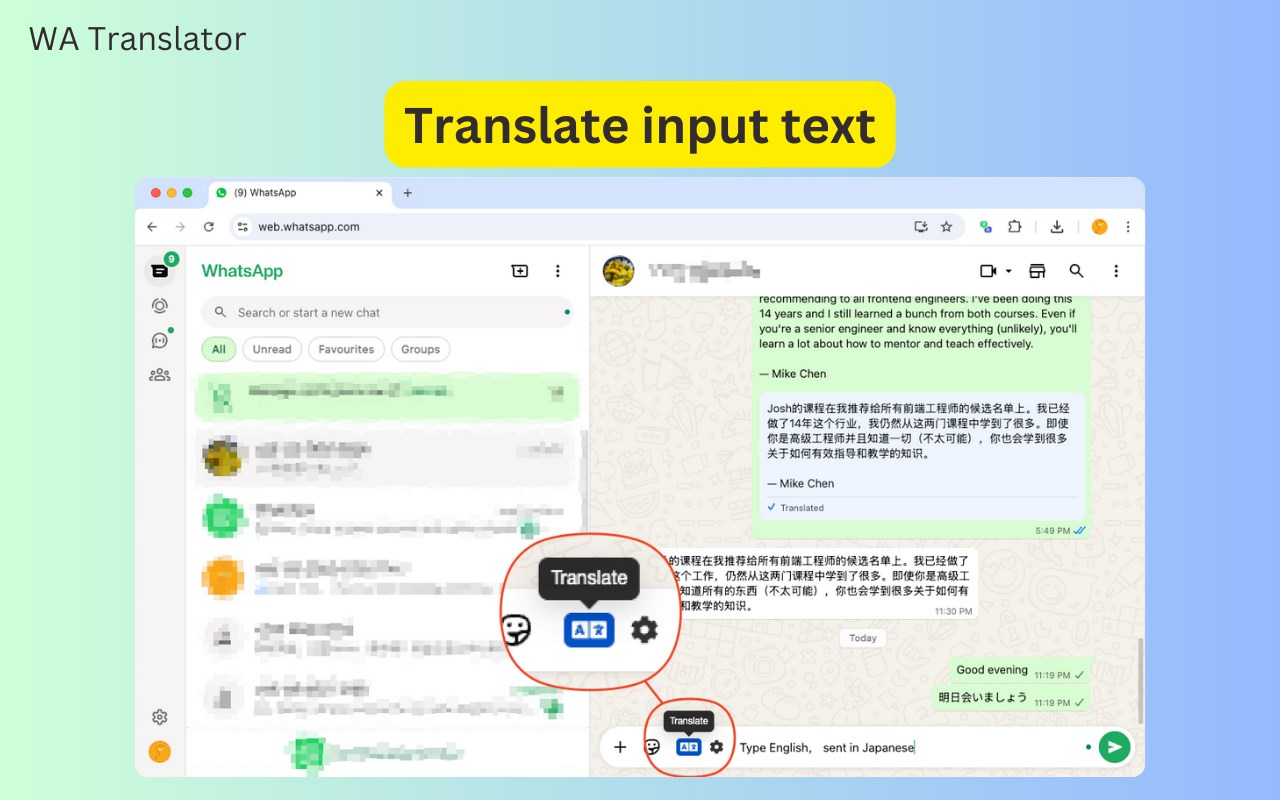The width and height of the screenshot is (1280, 800).
Task: Click the "Good evening" message bubble
Action: [1020, 671]
